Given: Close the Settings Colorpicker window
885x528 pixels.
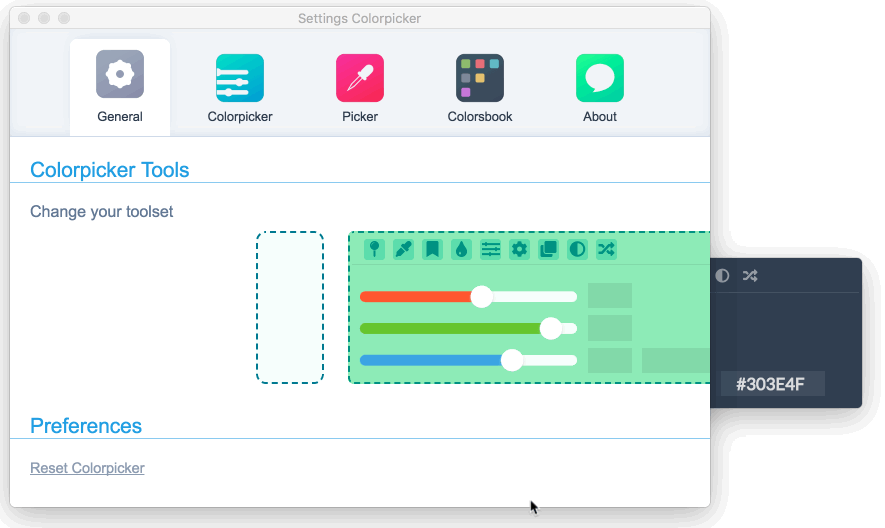Looking at the screenshot, I should pyautogui.click(x=24, y=18).
